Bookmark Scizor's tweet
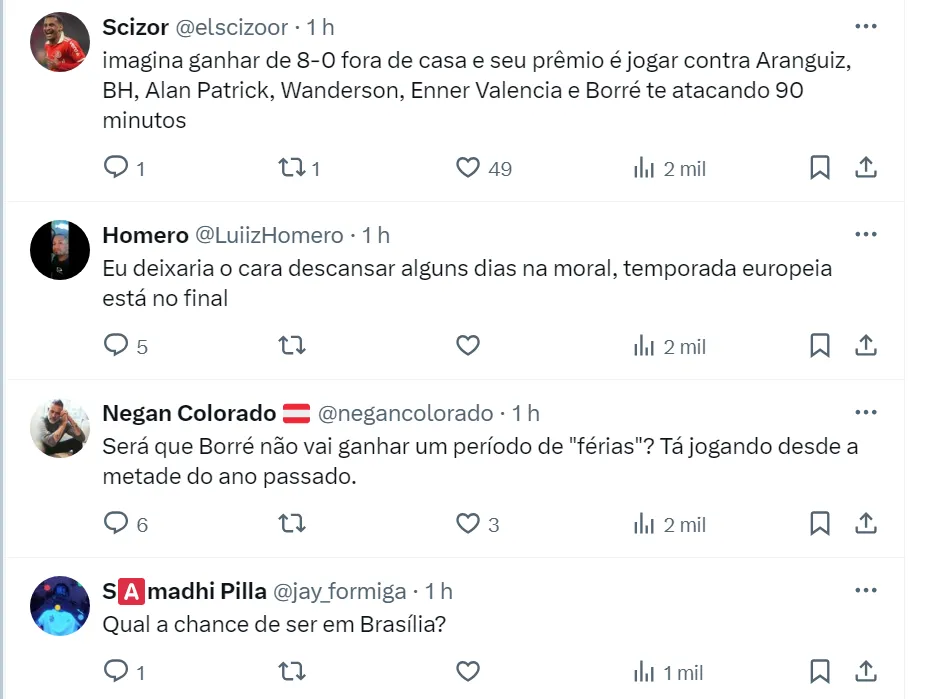This screenshot has height=699, width=928. 819,168
